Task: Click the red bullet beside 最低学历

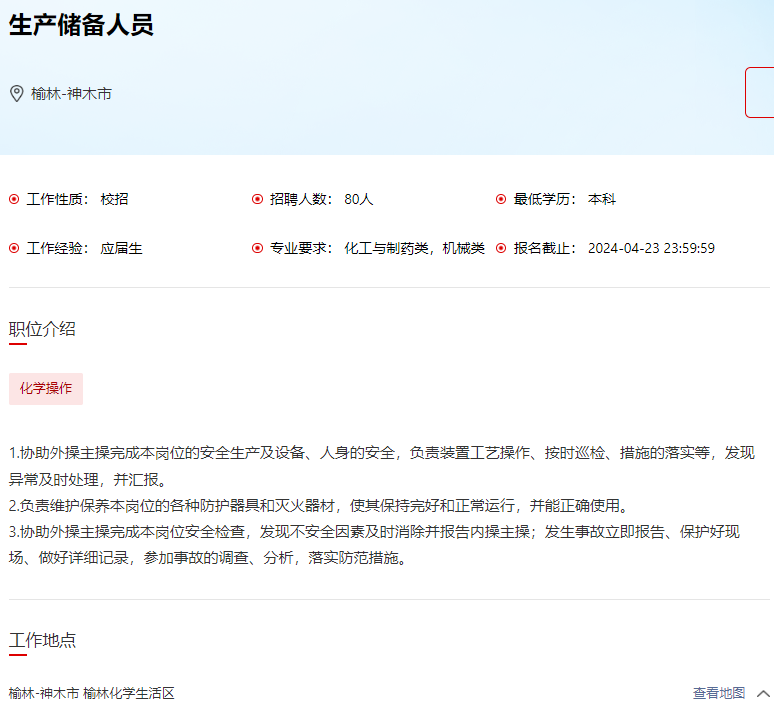Action: point(501,199)
